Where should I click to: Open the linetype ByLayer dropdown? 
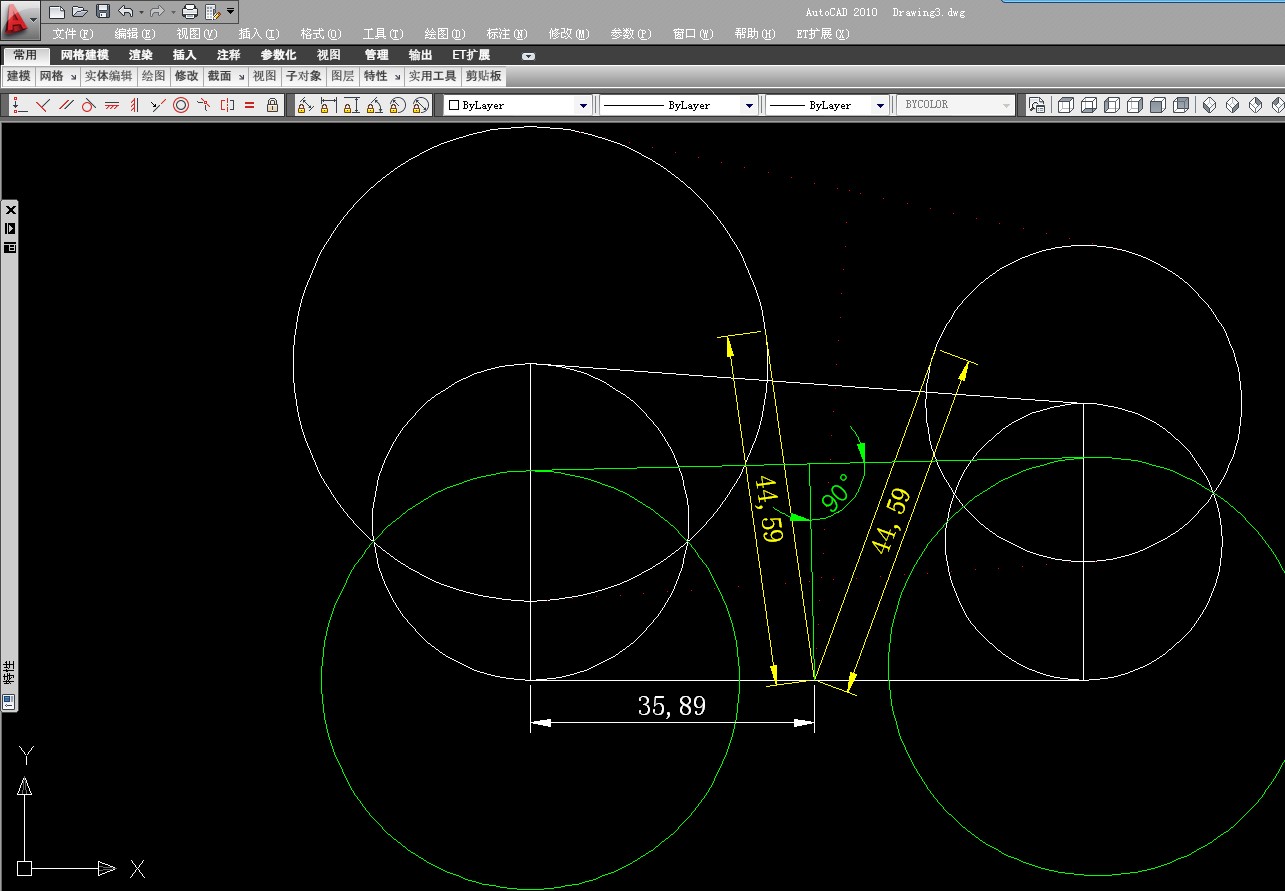(678, 105)
